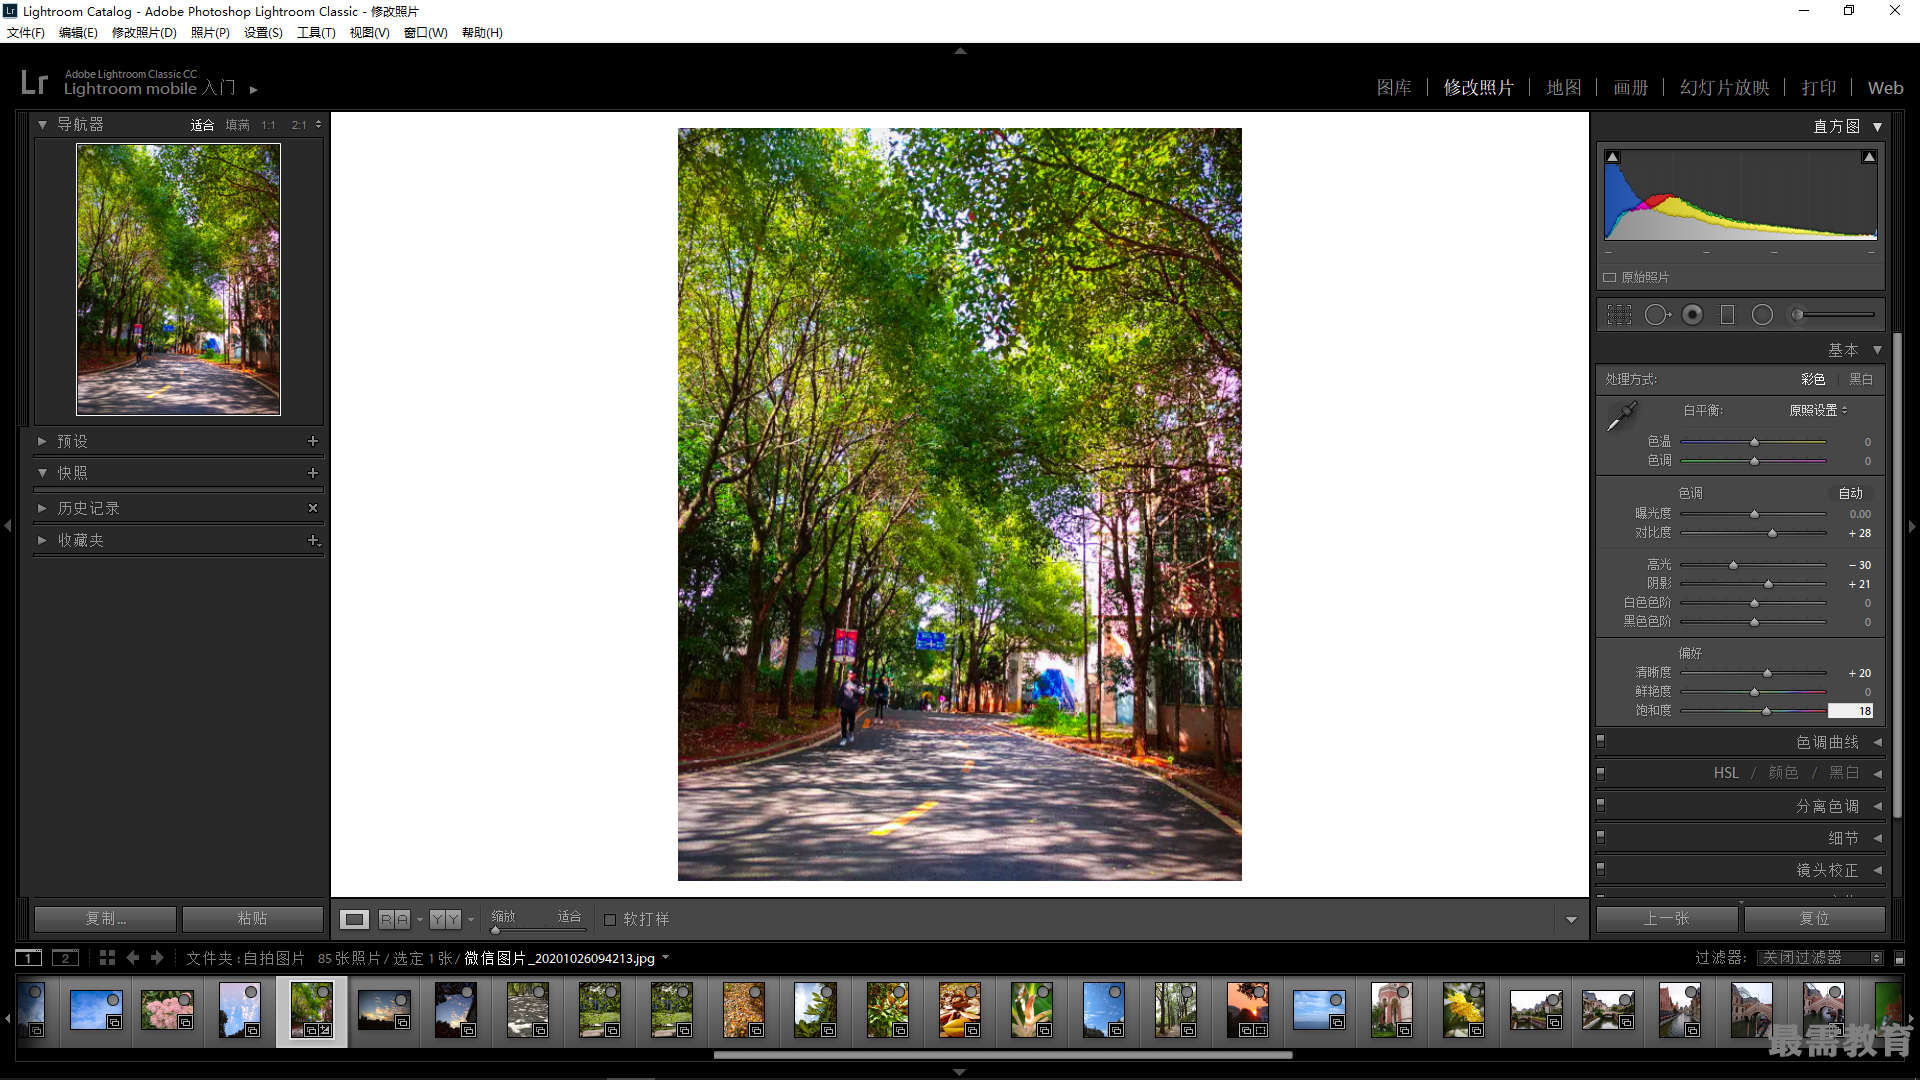Click the Previous button
Image resolution: width=1920 pixels, height=1080 pixels.
point(1667,919)
